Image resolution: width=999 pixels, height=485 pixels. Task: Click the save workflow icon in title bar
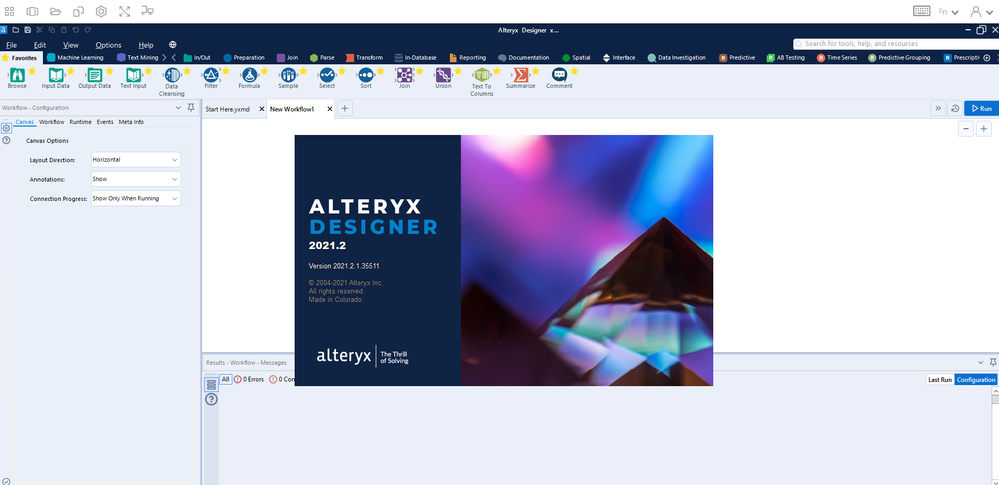point(28,30)
